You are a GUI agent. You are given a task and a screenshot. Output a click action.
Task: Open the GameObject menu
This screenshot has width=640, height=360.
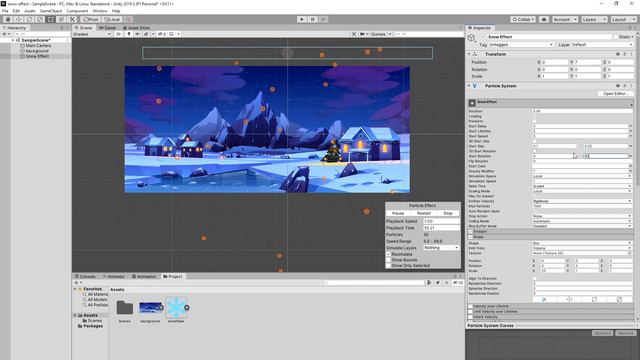(51, 11)
